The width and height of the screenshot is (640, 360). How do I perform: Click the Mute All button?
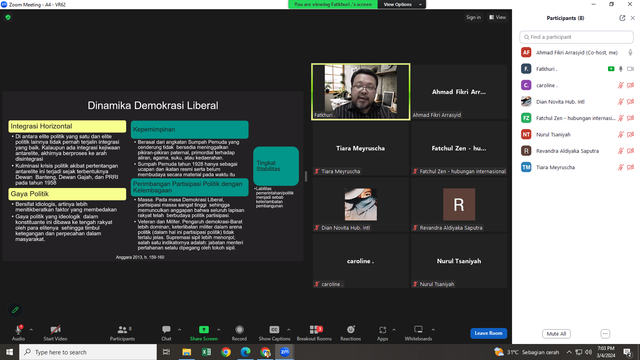(556, 333)
